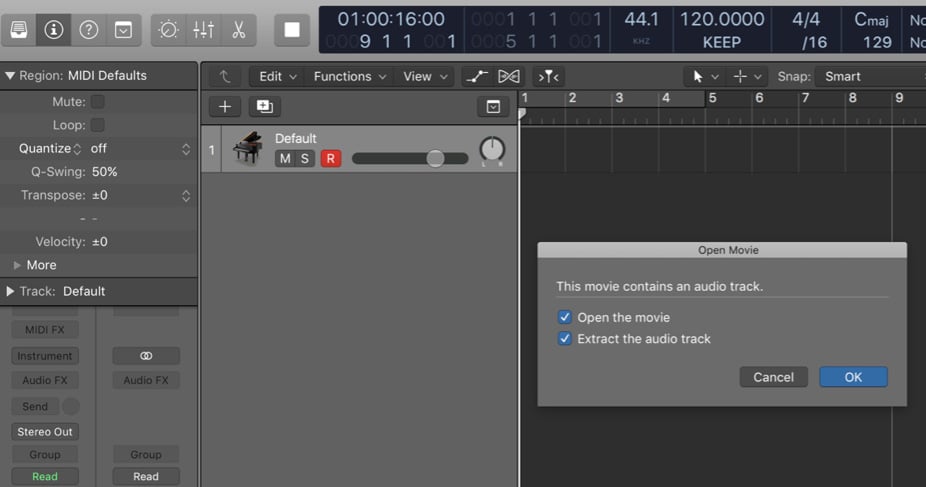Click left channel strip Group slot
The image size is (926, 487).
point(44,455)
